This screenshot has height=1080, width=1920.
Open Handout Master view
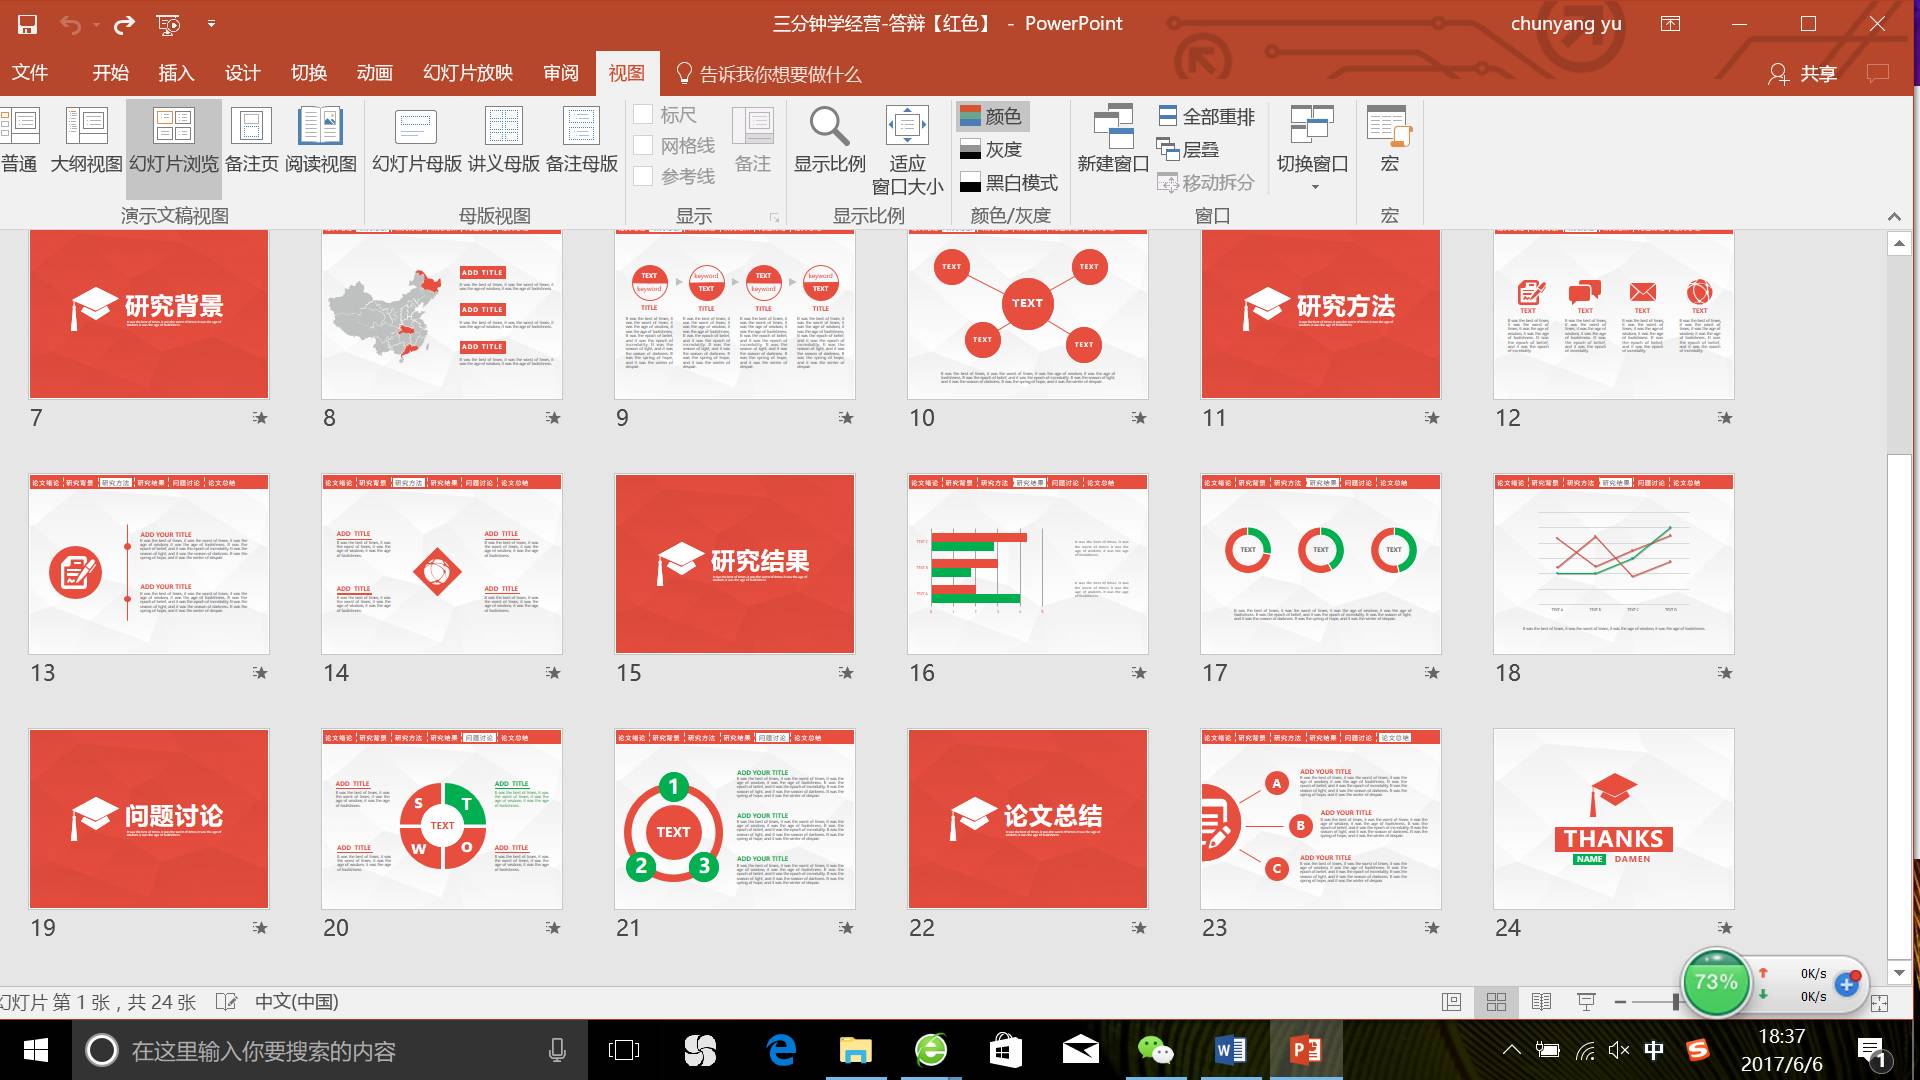[x=503, y=139]
